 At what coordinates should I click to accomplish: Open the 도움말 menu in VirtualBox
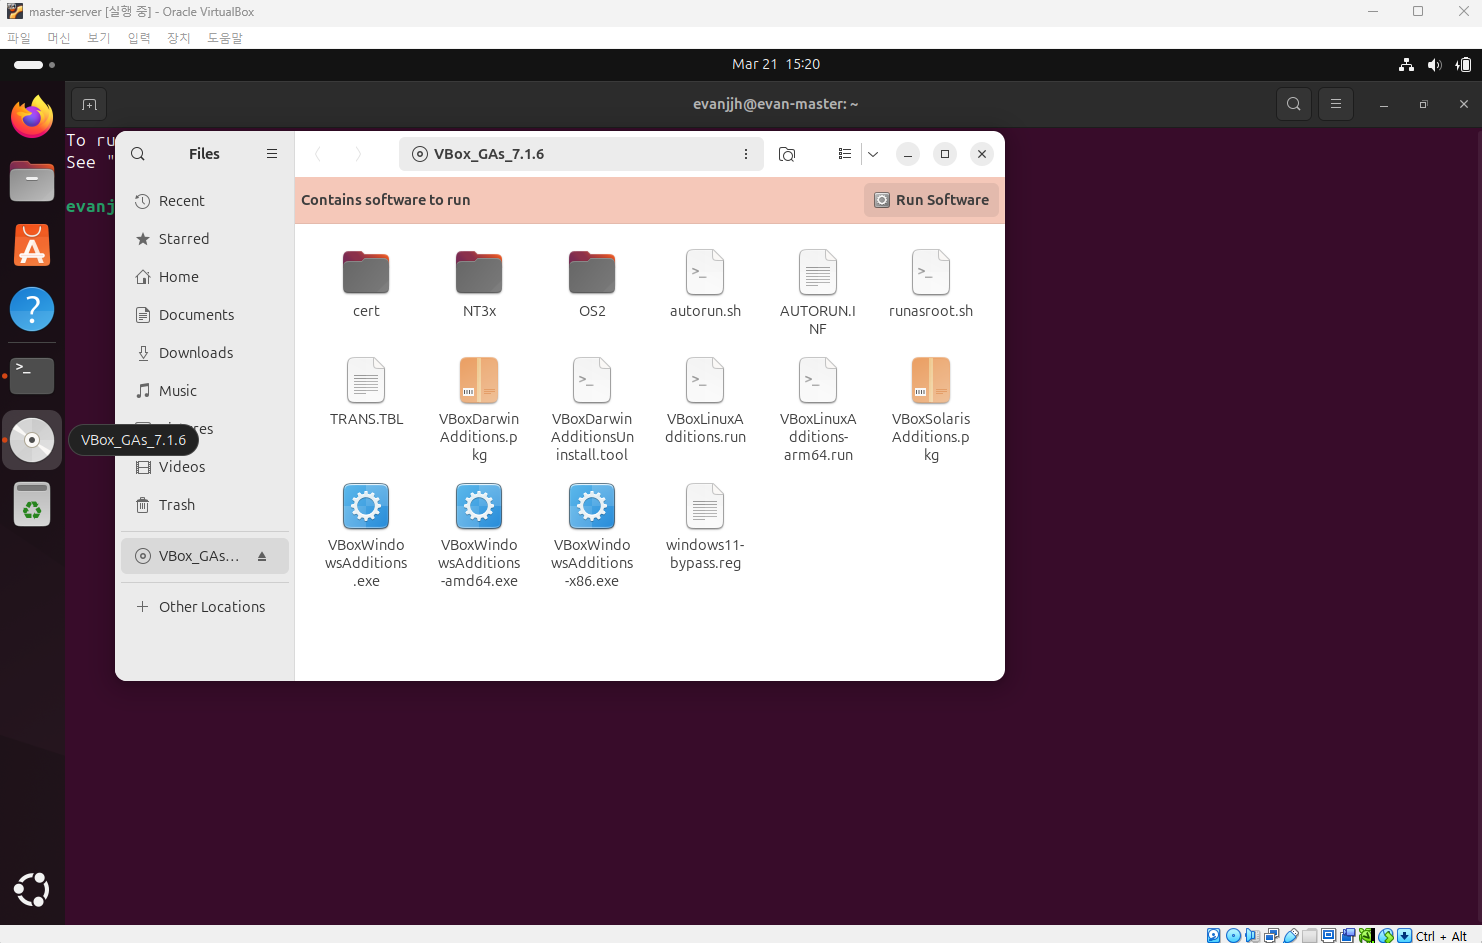225,38
